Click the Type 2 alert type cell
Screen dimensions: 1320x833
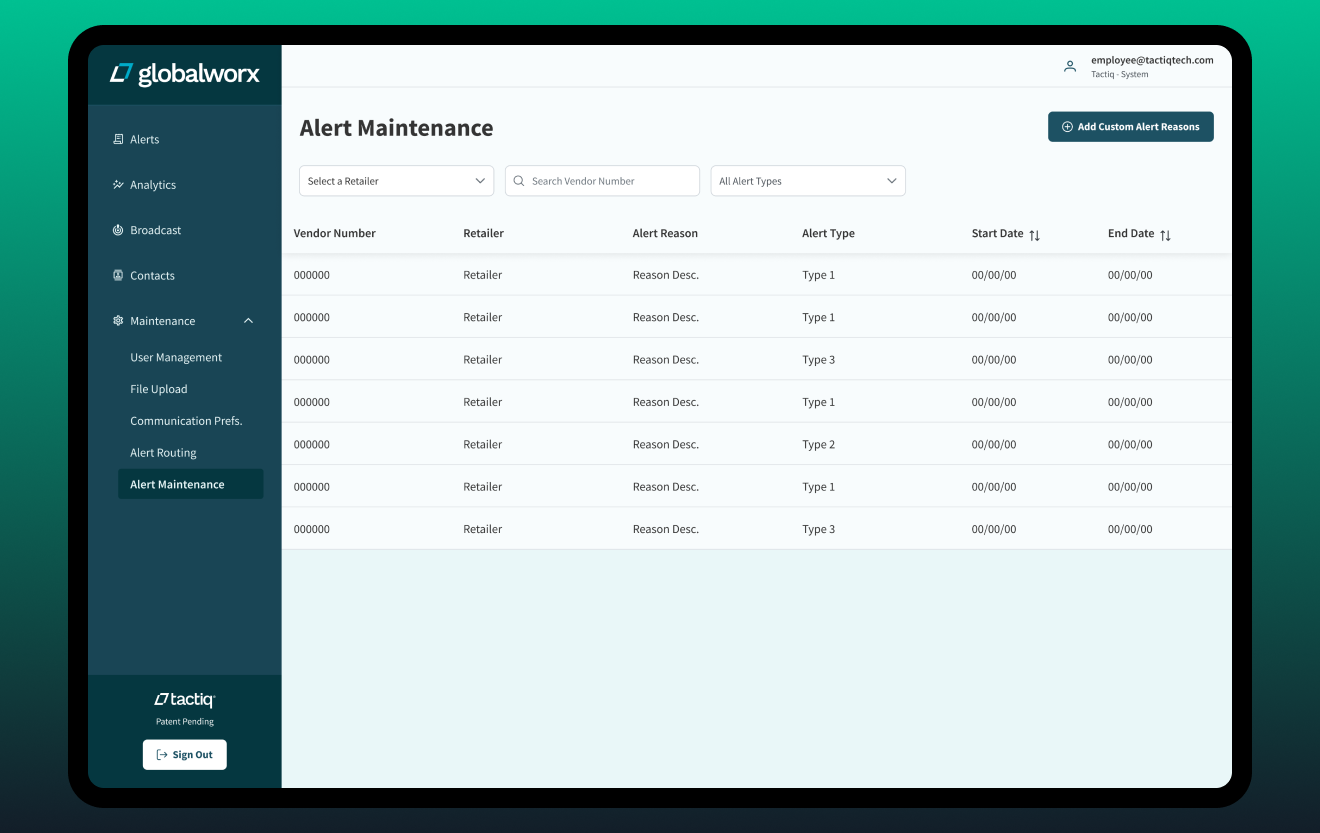tap(818, 445)
